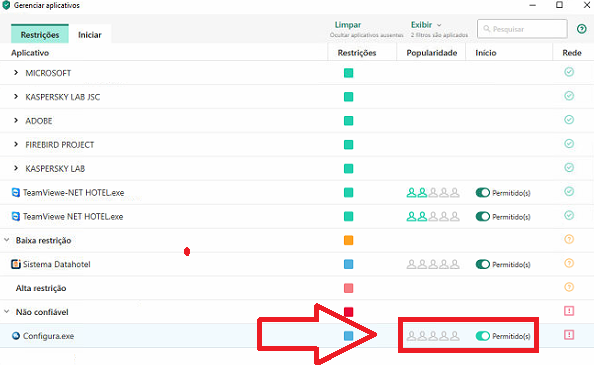Screen dimensions: 594x365
Task: Select the Alta restrição group row
Action: [x=297, y=288]
